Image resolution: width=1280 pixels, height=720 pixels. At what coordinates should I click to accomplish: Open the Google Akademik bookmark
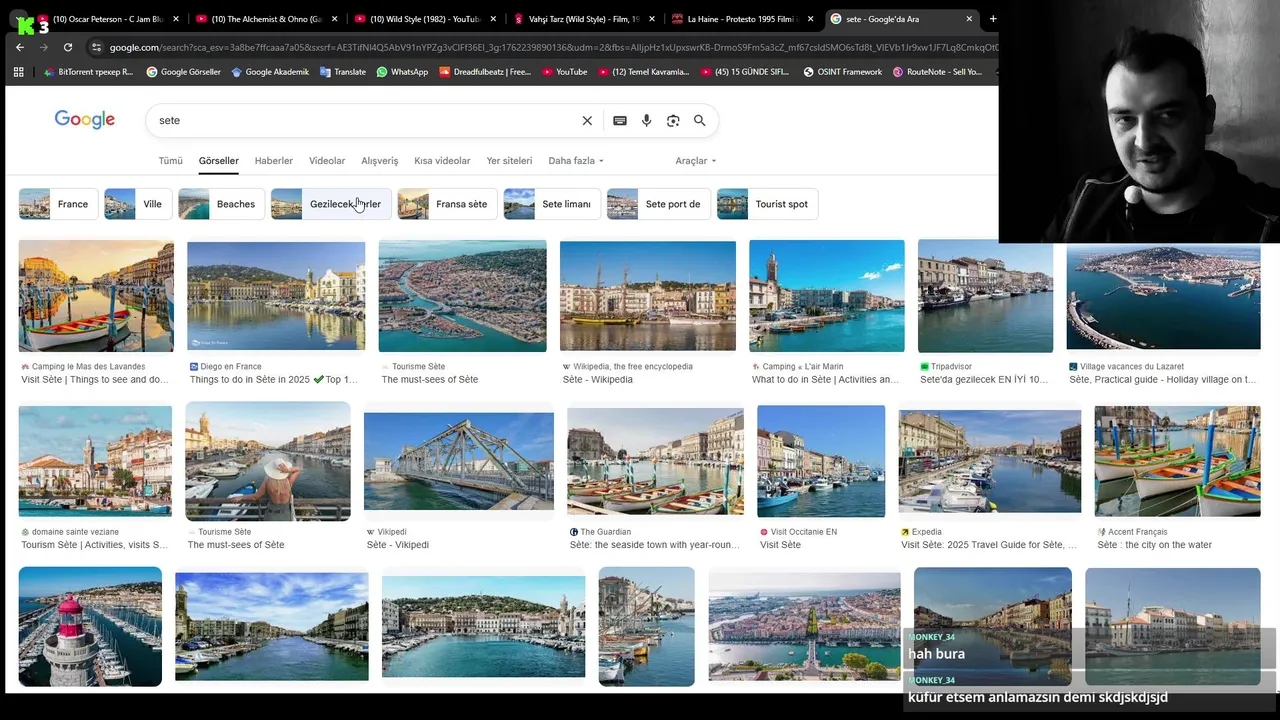[x=270, y=72]
